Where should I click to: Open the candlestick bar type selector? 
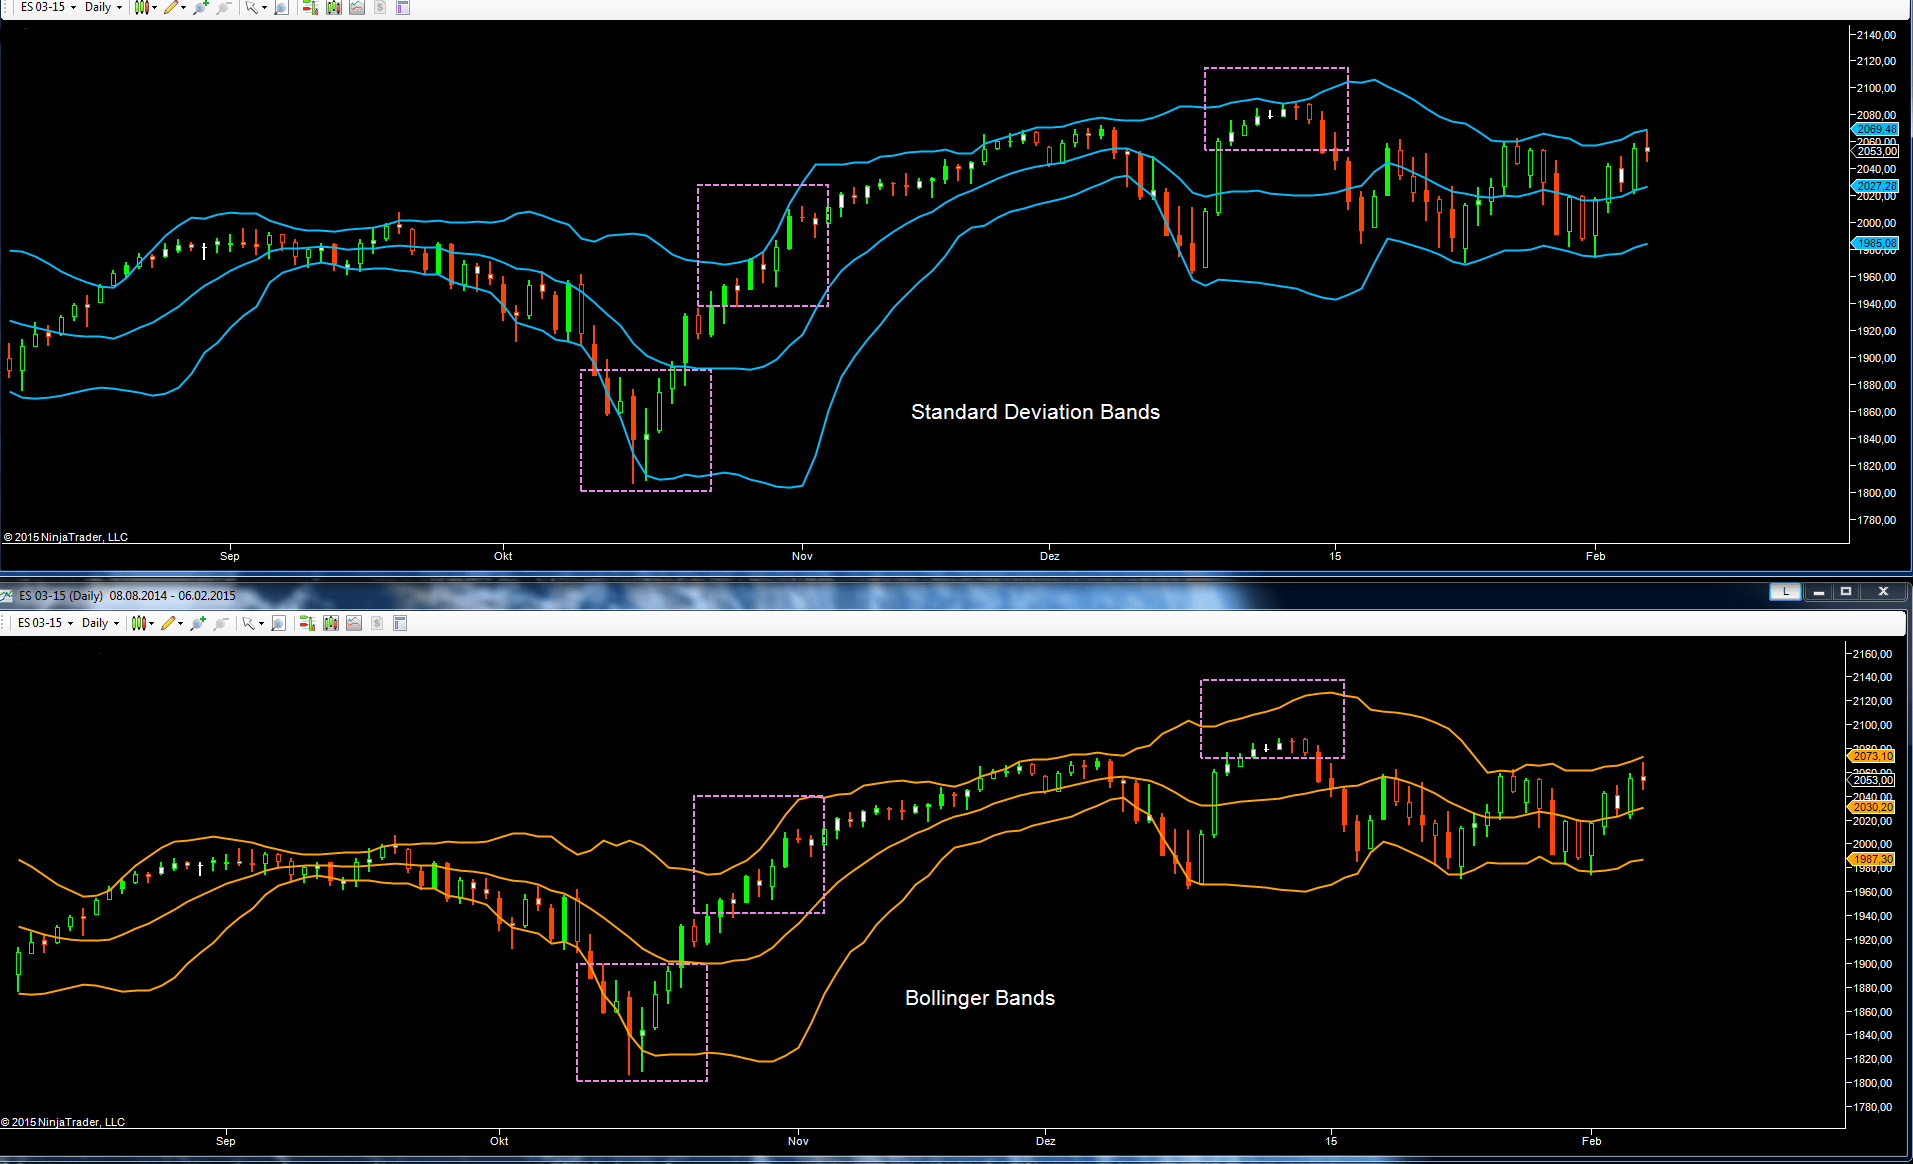click(141, 7)
